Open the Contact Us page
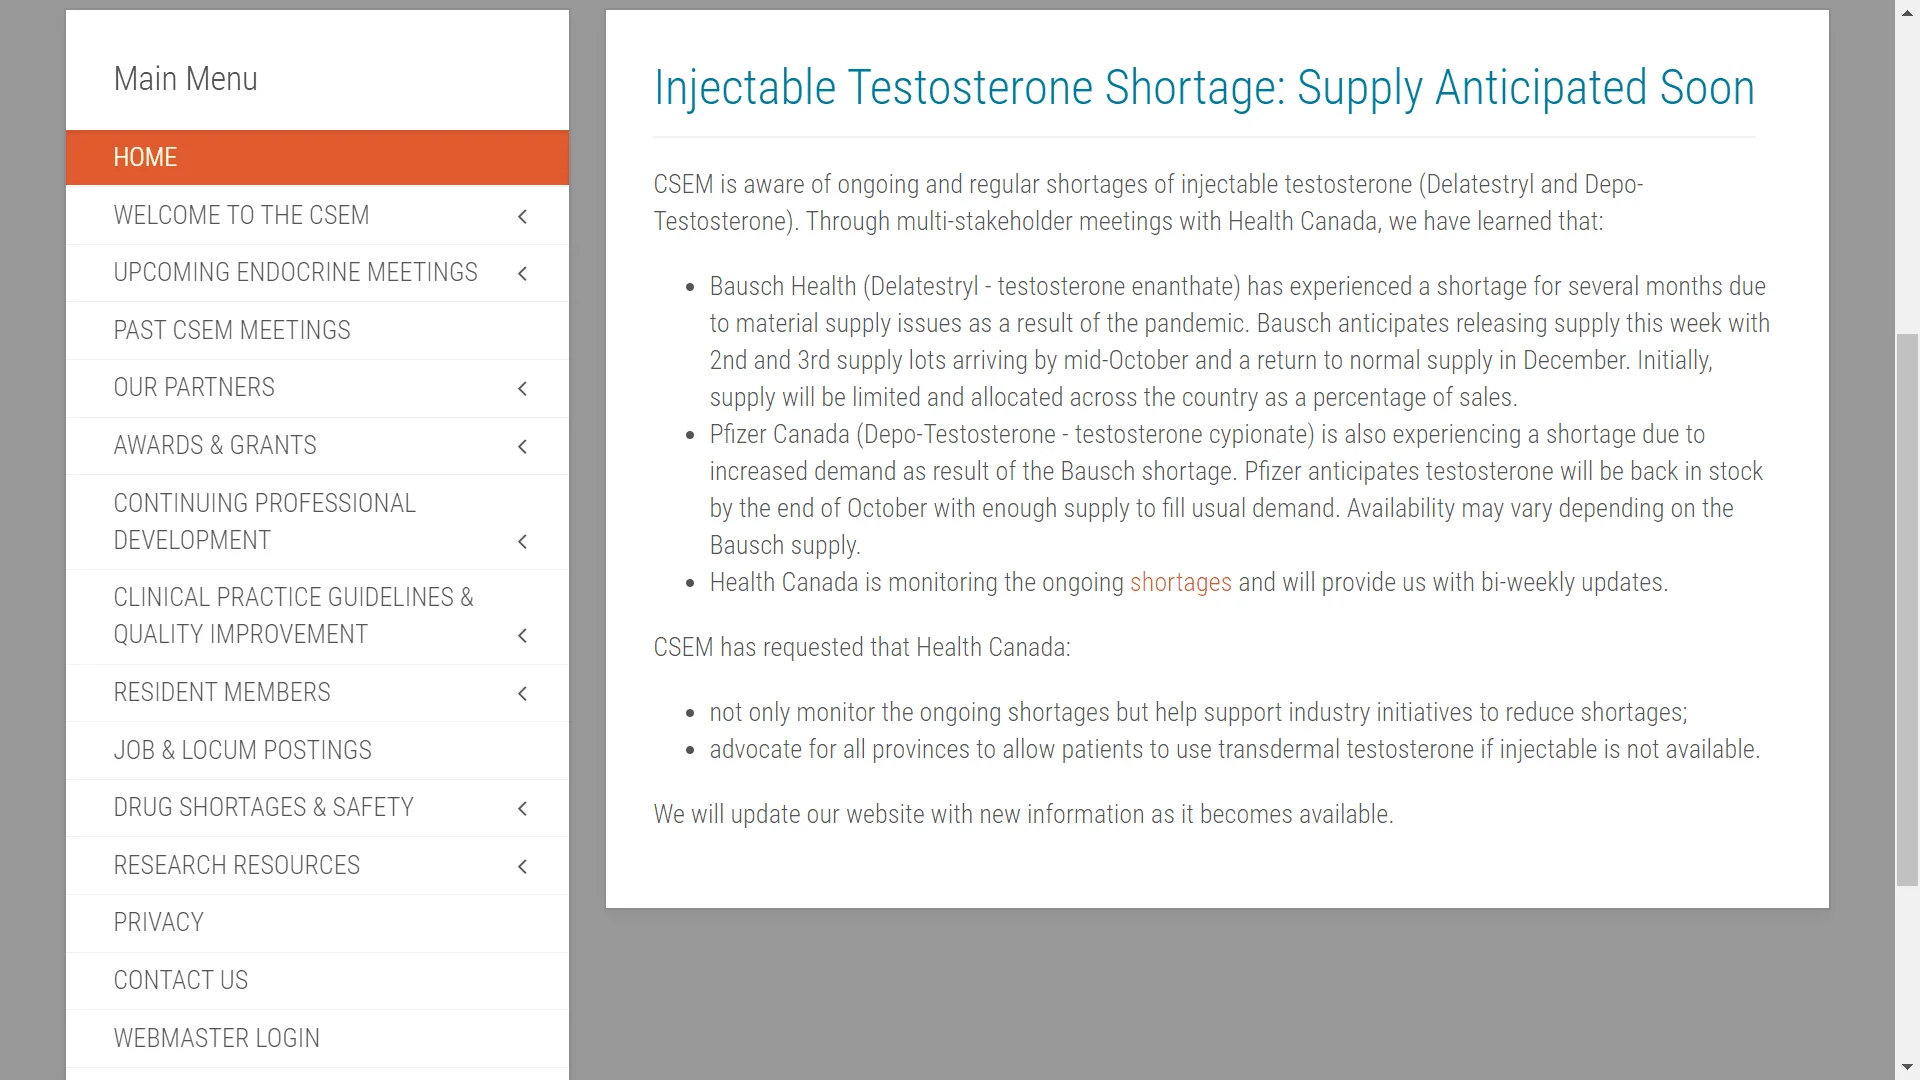This screenshot has width=1920, height=1080. coord(317,980)
